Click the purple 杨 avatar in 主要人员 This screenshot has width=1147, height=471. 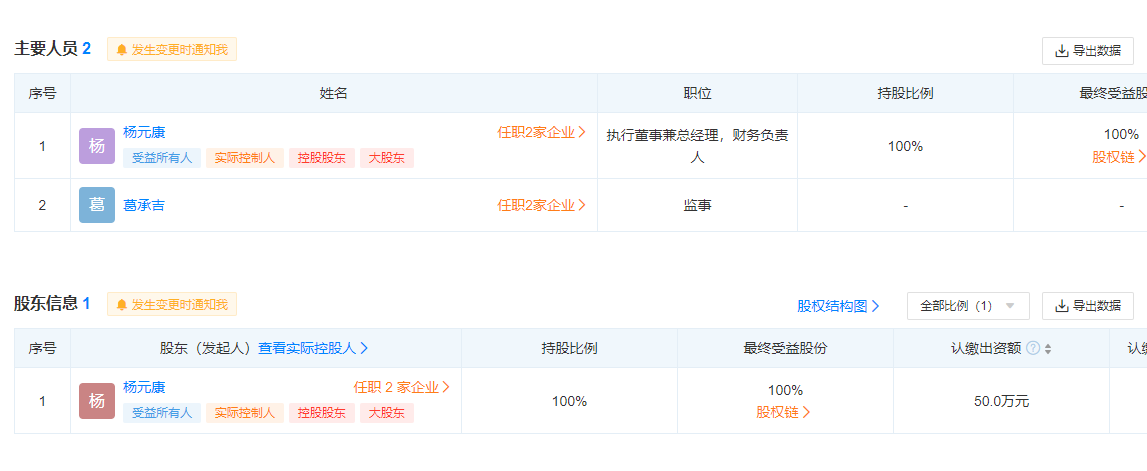point(97,146)
